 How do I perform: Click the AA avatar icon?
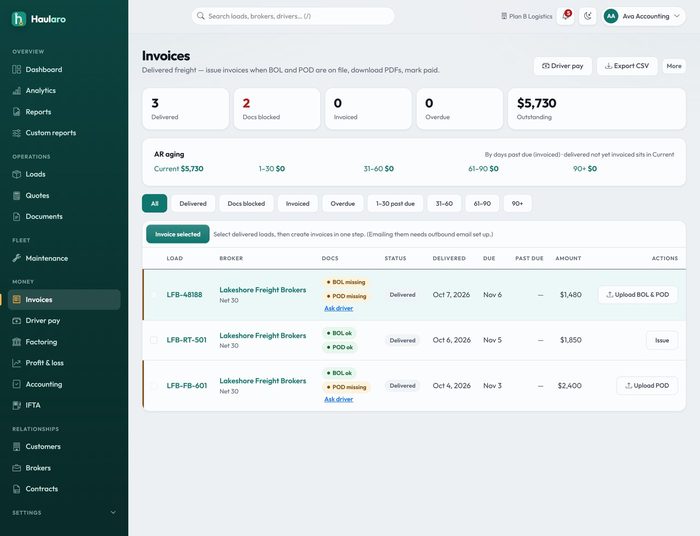point(611,16)
